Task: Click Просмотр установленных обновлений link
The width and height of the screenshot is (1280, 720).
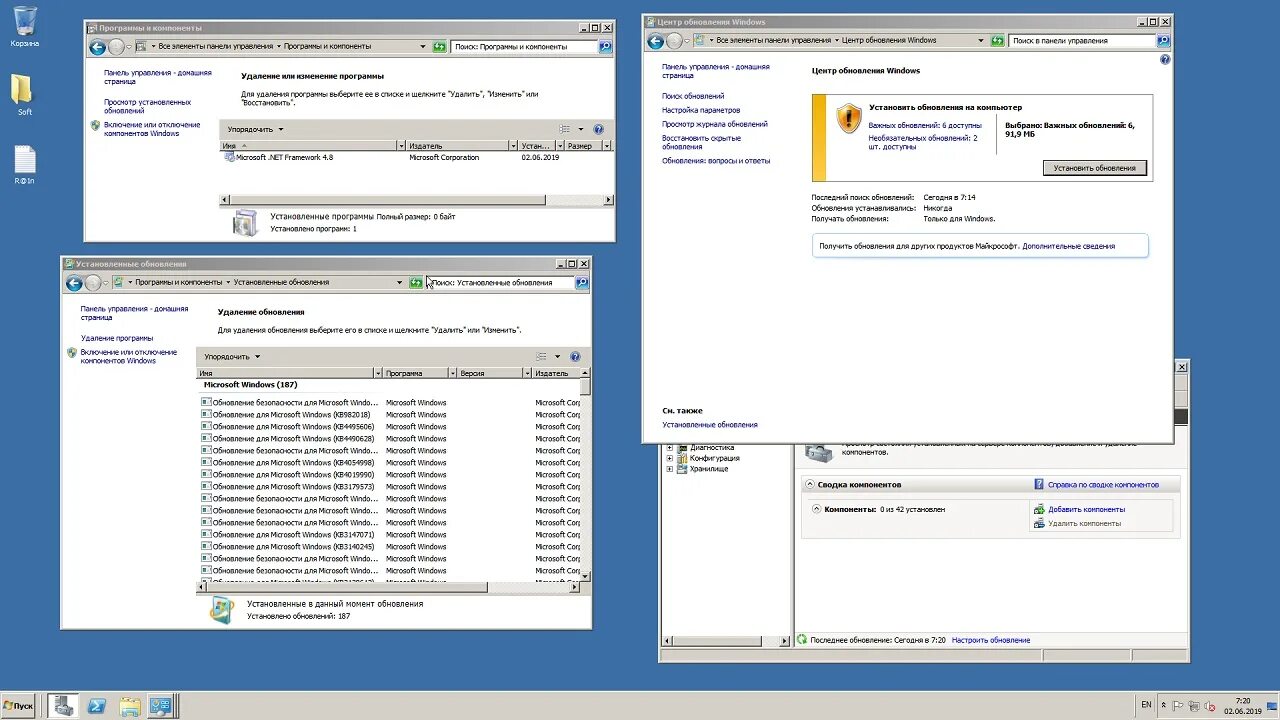Action: (x=147, y=106)
